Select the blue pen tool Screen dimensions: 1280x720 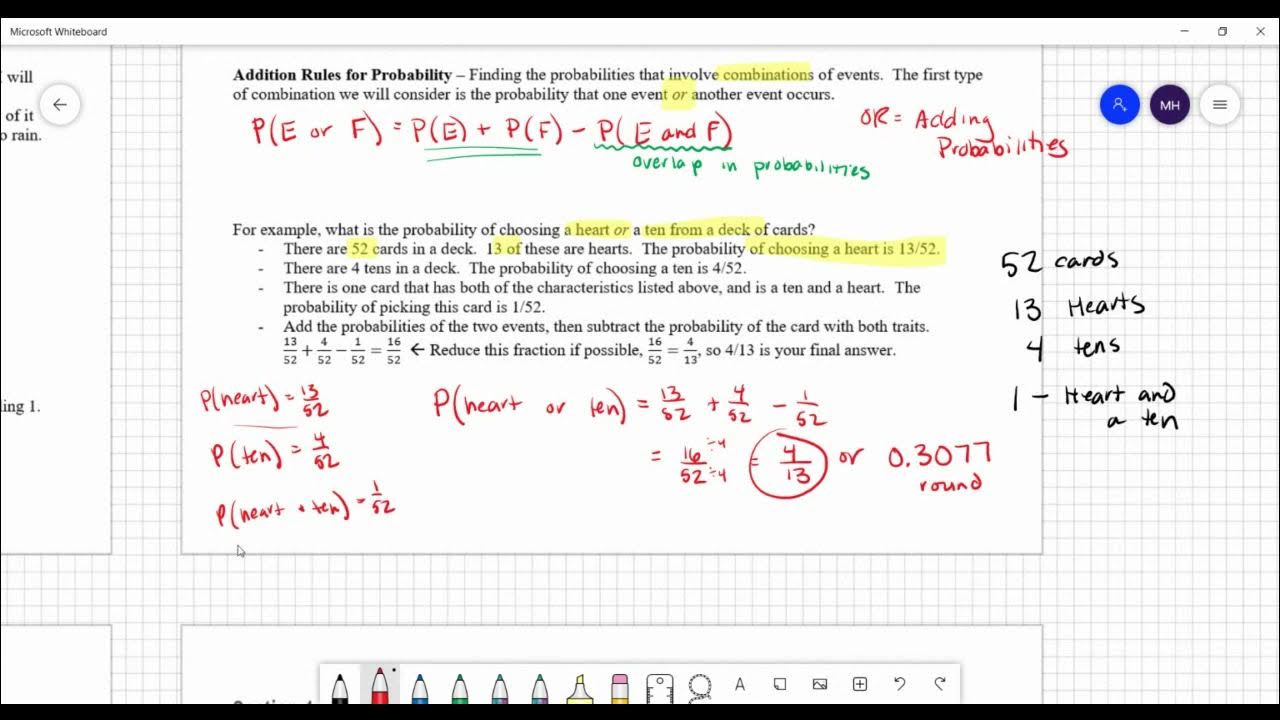click(419, 687)
